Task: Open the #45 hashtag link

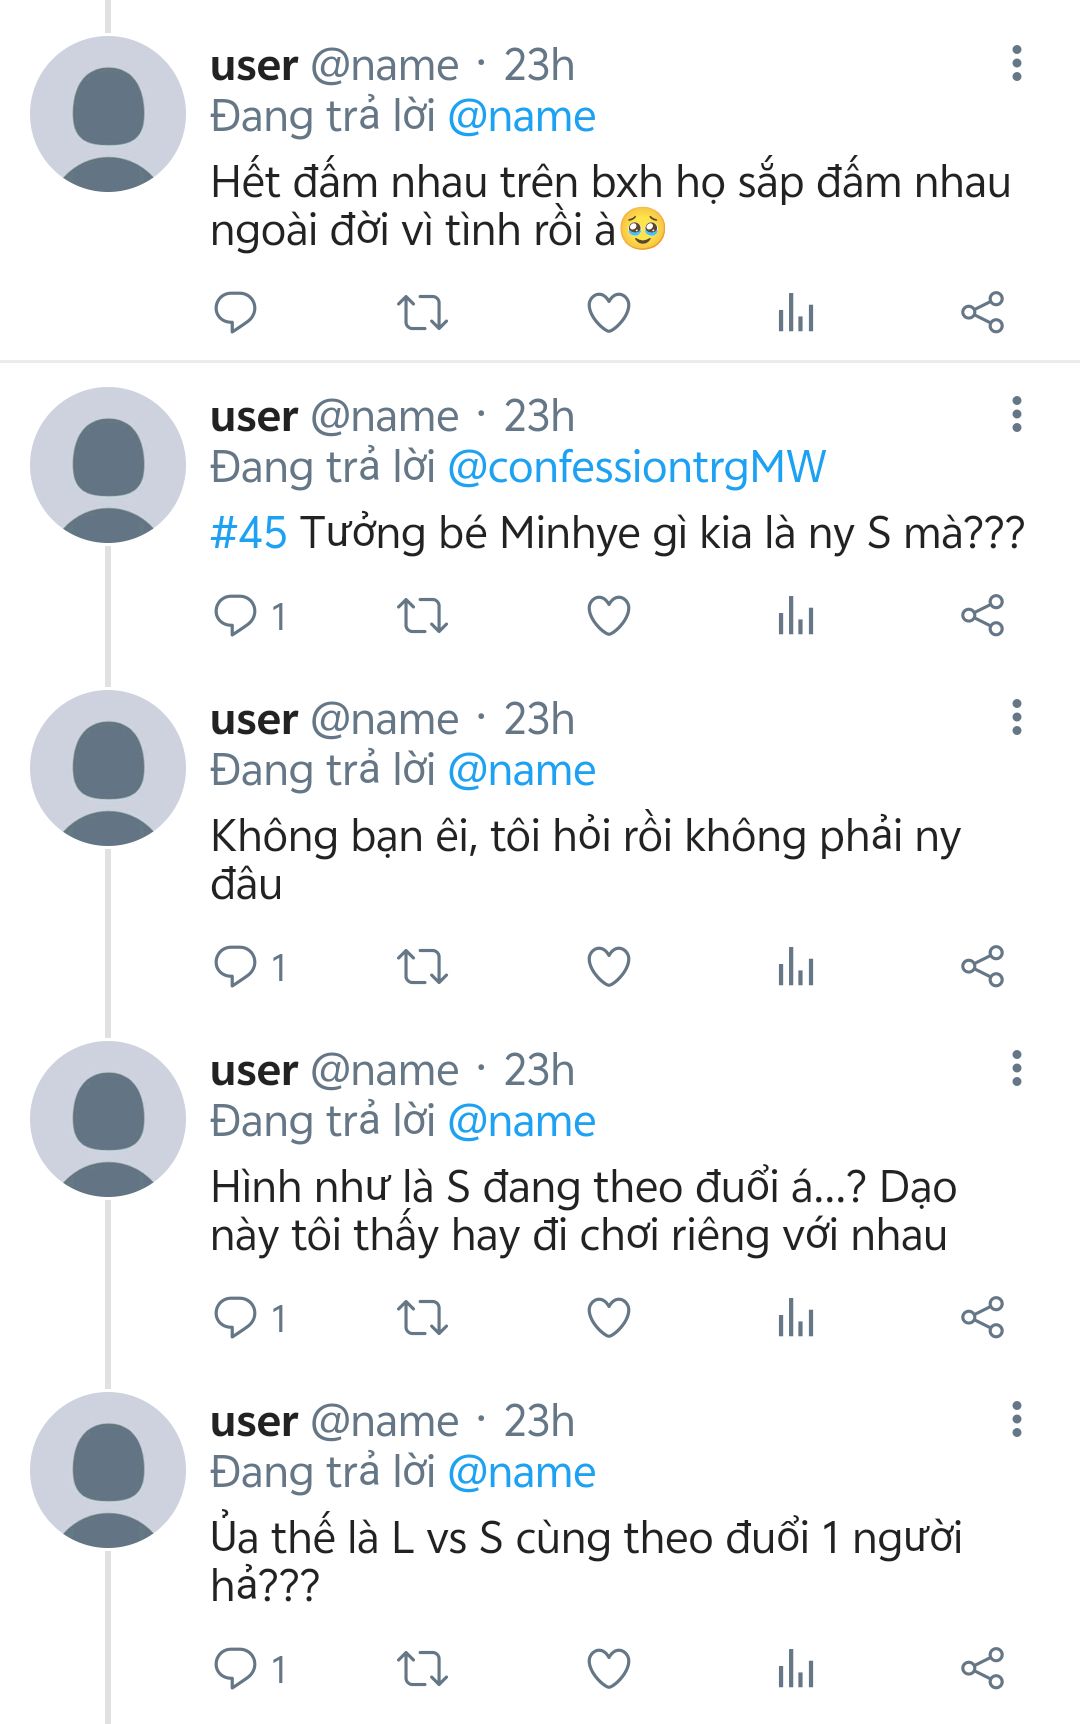Action: click(249, 534)
